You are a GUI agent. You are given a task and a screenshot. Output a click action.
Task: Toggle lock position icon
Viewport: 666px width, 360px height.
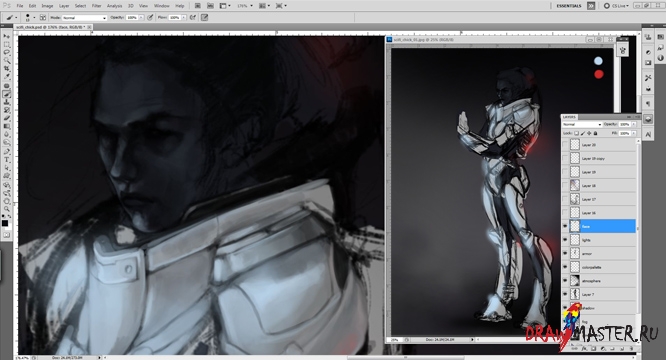tap(589, 133)
